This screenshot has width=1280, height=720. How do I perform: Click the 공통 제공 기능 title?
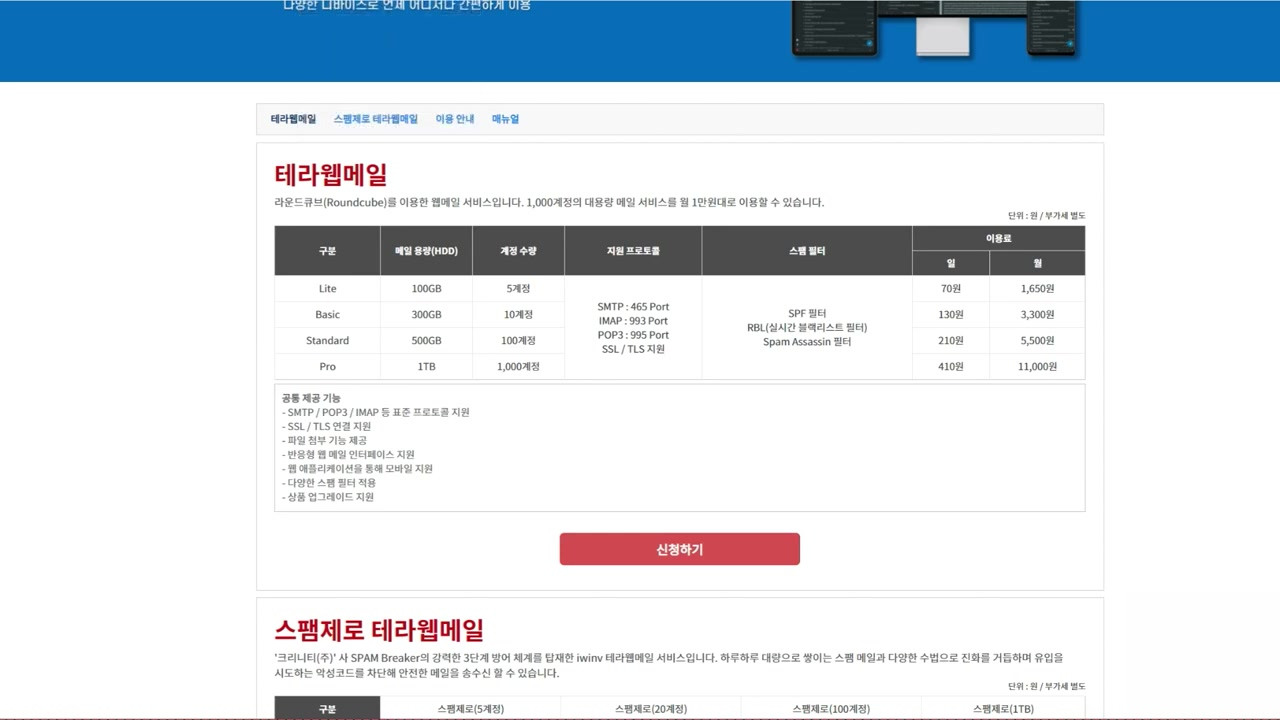click(x=311, y=398)
